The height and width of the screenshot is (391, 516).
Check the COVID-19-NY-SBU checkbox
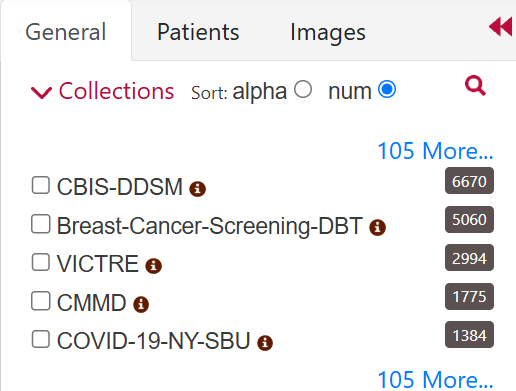click(x=41, y=339)
